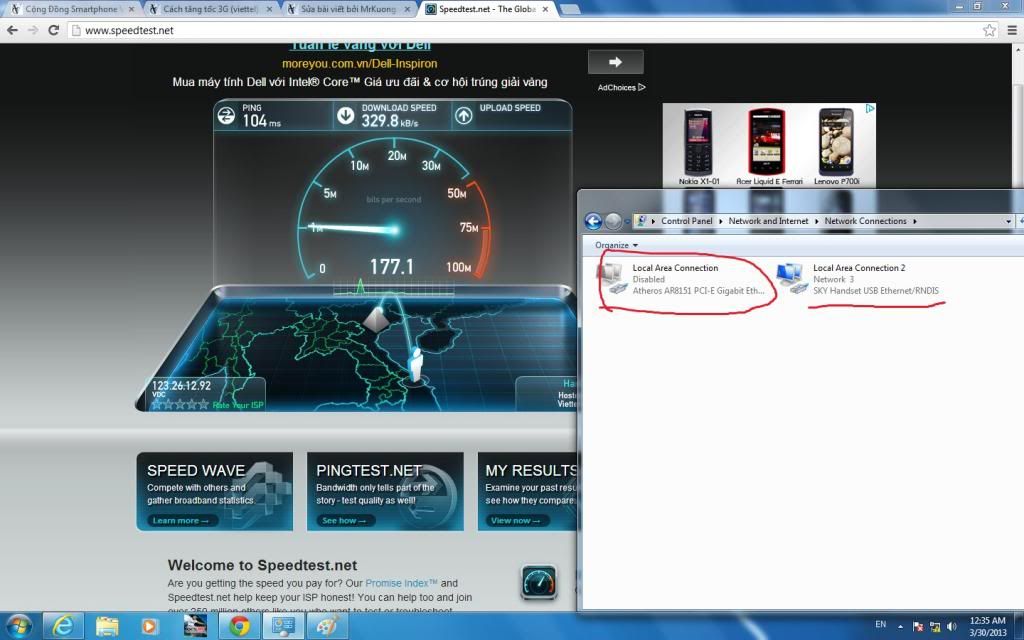Open Paint from the taskbar
Image resolution: width=1024 pixels, height=640 pixels.
(327, 626)
